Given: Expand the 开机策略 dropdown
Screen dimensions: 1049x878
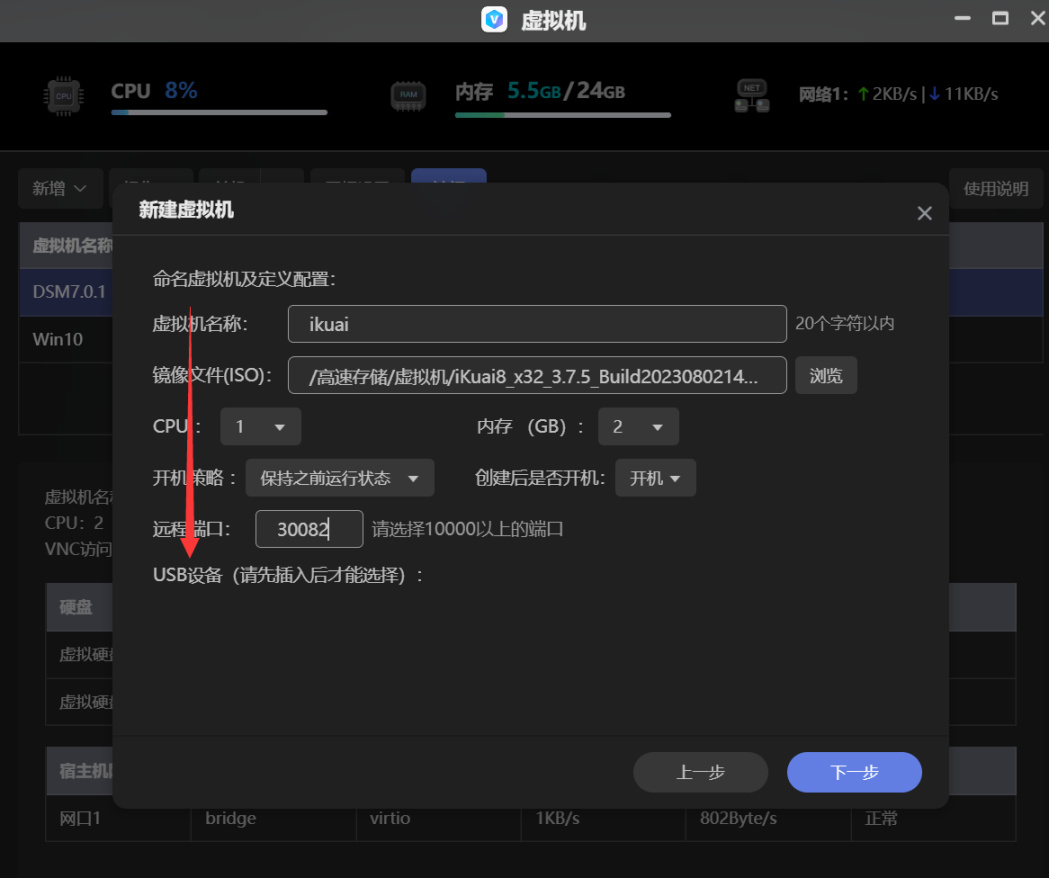Looking at the screenshot, I should (x=340, y=478).
